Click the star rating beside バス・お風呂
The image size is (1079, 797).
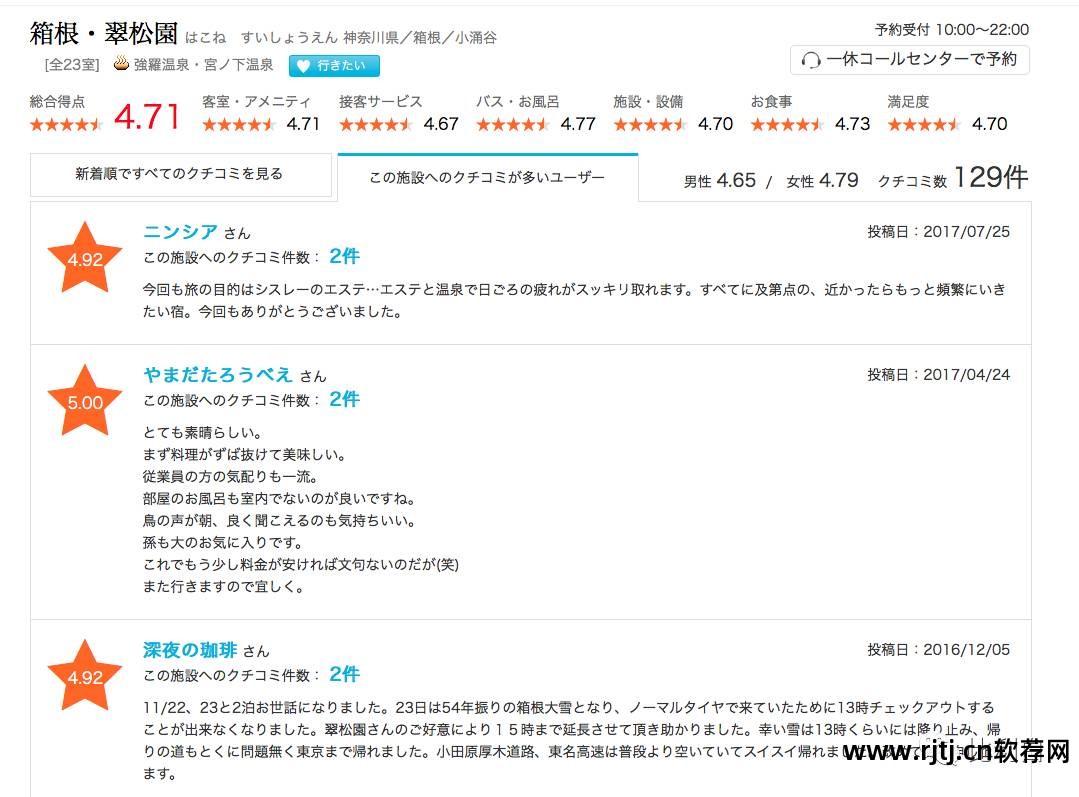(511, 124)
